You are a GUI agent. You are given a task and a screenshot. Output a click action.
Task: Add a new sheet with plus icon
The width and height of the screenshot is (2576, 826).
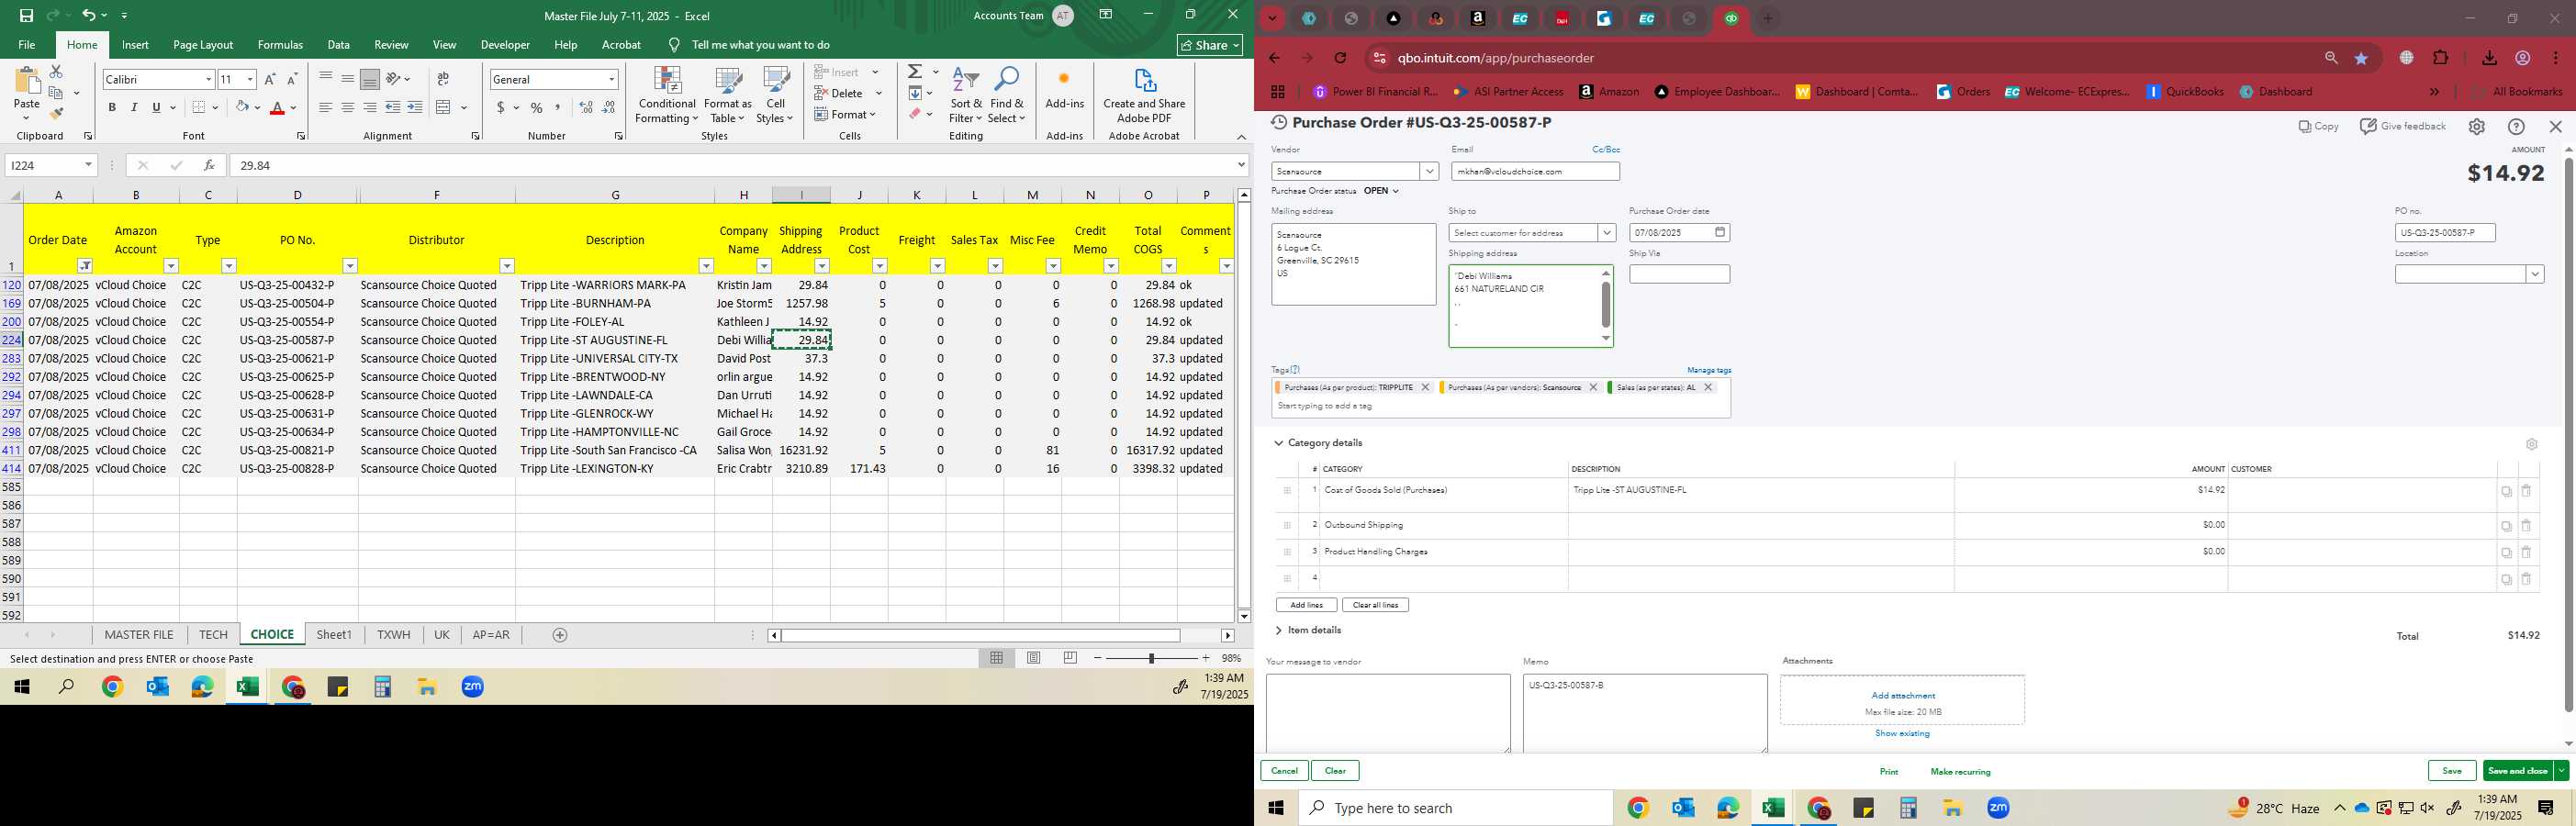click(x=560, y=635)
